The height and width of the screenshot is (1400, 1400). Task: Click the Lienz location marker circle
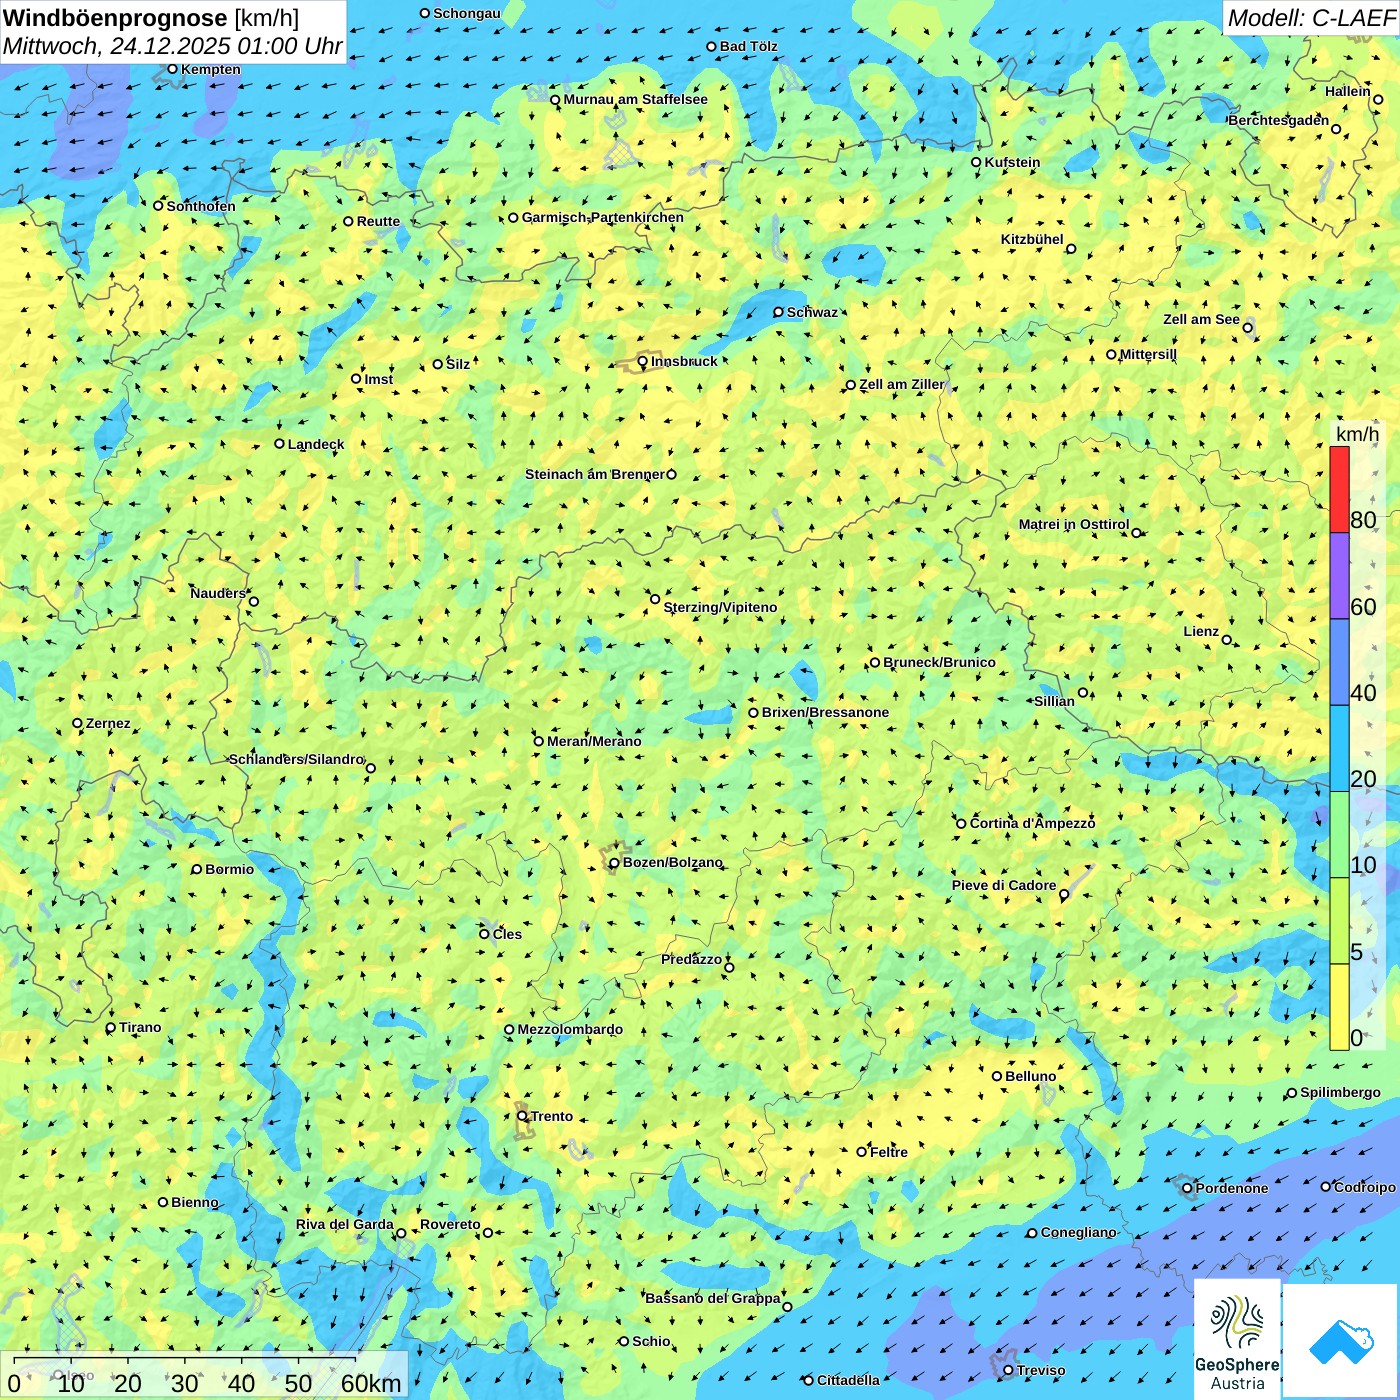[1227, 640]
